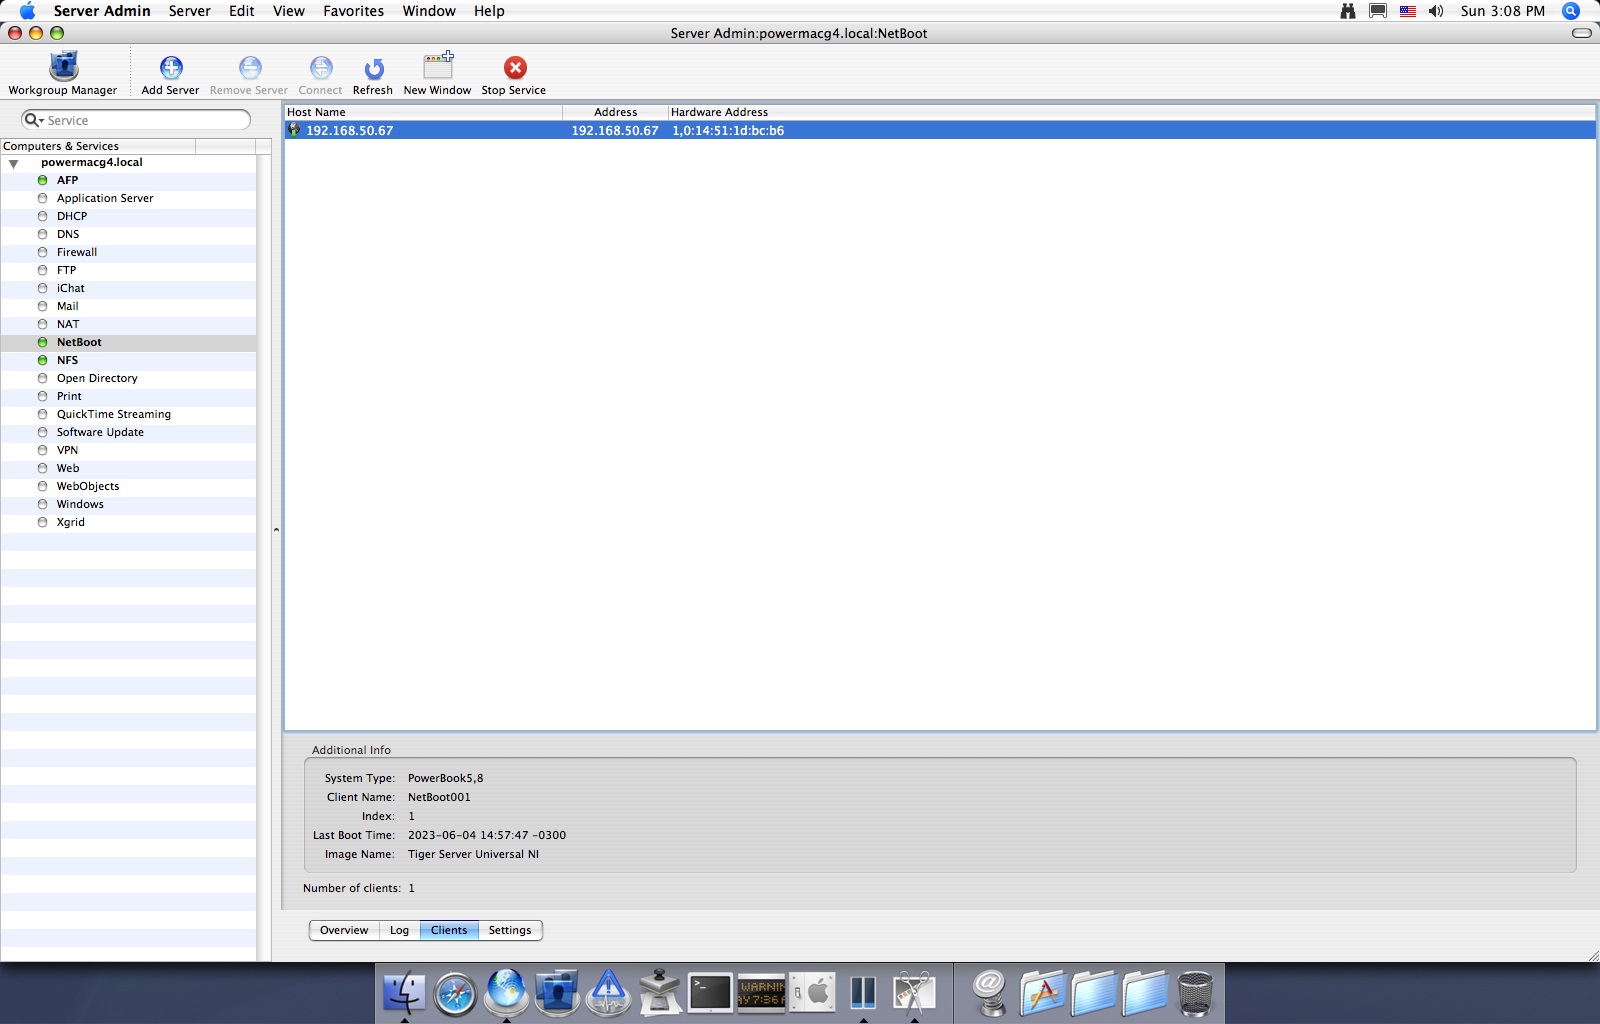Image resolution: width=1600 pixels, height=1024 pixels.
Task: Open Terminal from the Dock
Action: point(710,993)
